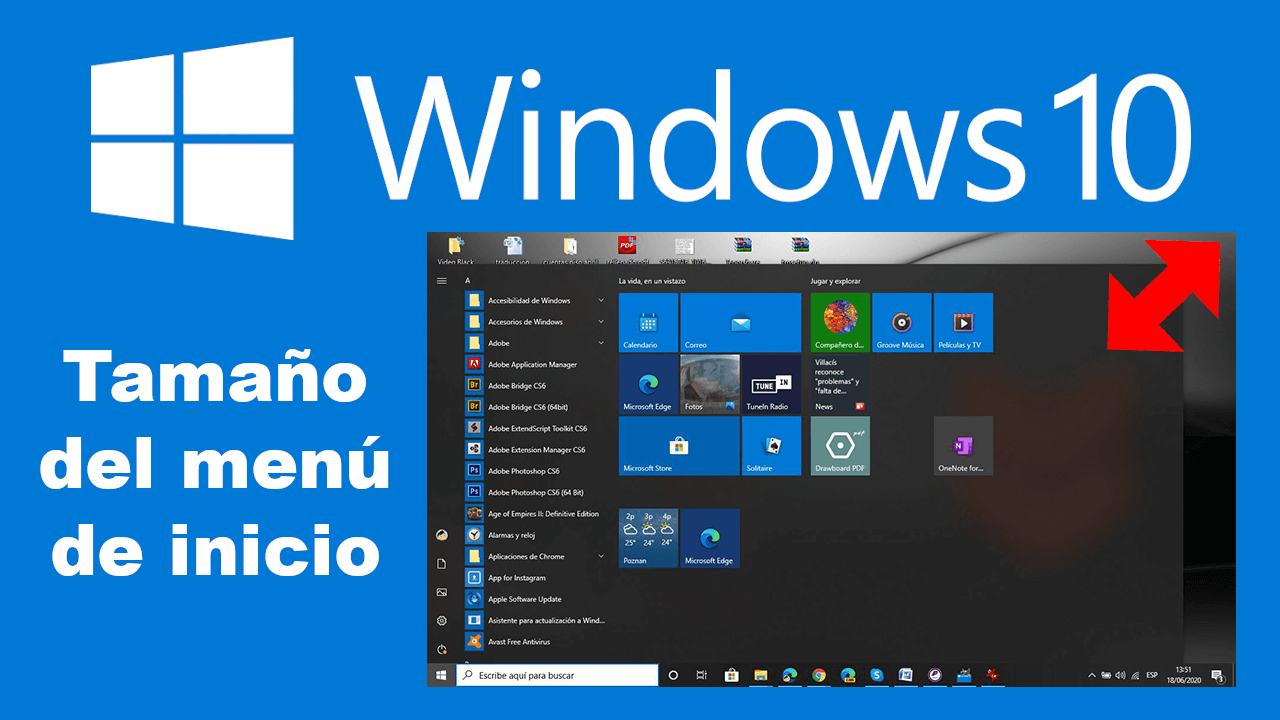Launch Adobe Photoshop CS6 (64 Bit)
The width and height of the screenshot is (1280, 720).
[x=535, y=492]
